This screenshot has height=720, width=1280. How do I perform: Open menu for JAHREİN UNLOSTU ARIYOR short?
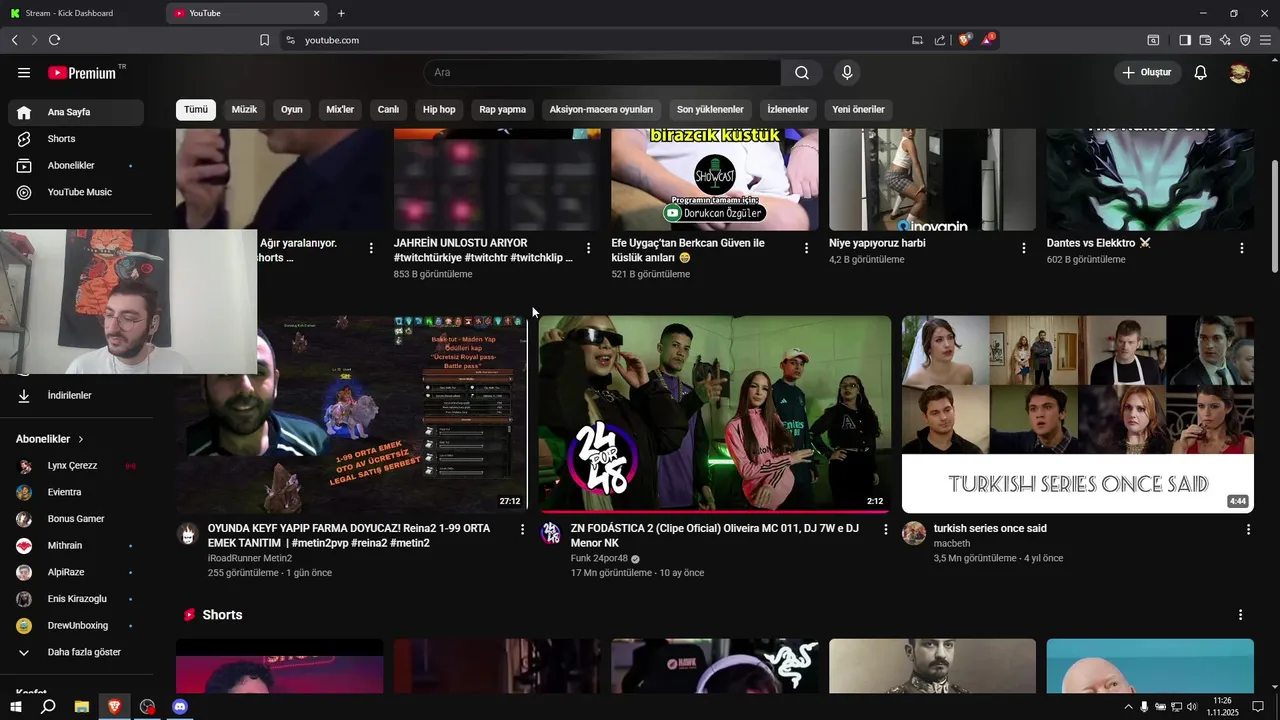(x=589, y=248)
